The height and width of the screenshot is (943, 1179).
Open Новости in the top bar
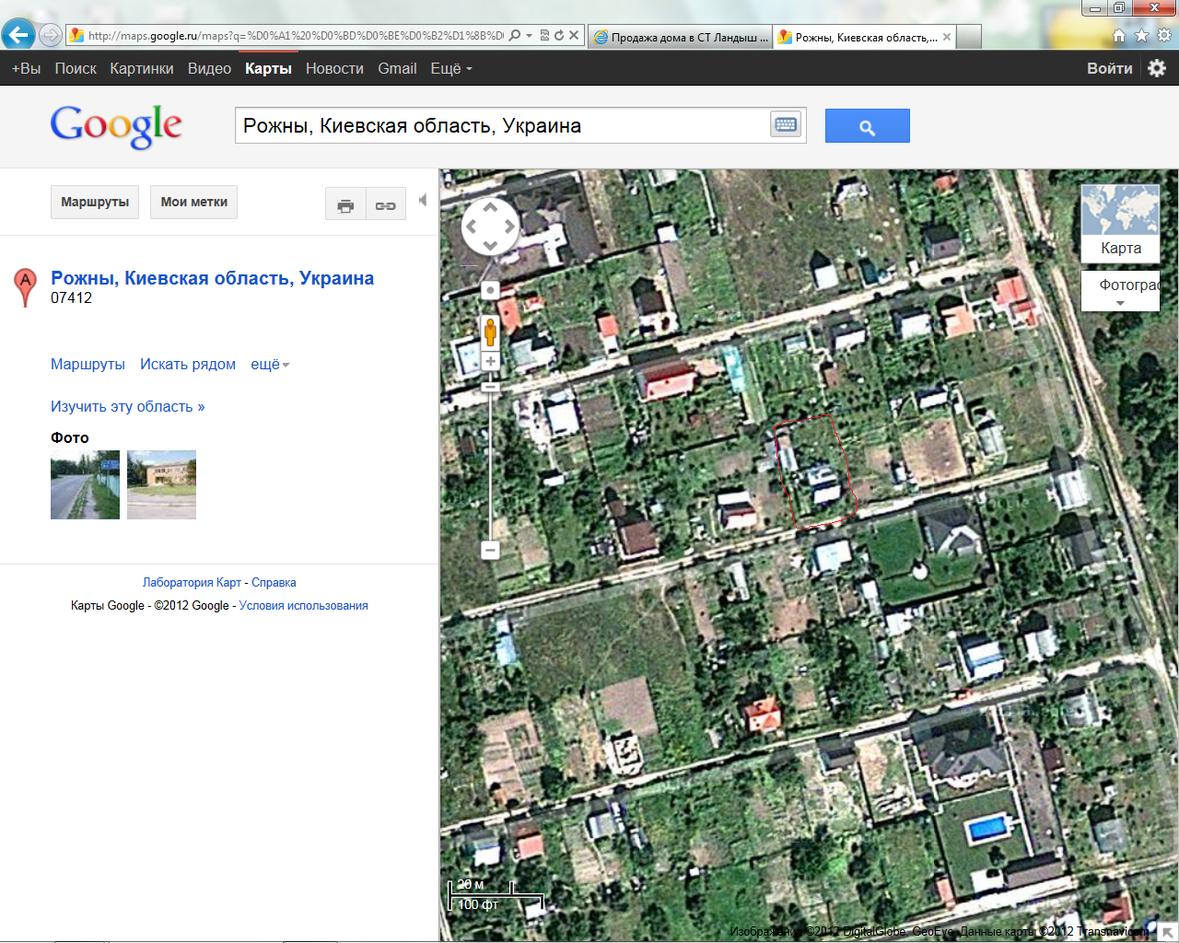point(335,68)
